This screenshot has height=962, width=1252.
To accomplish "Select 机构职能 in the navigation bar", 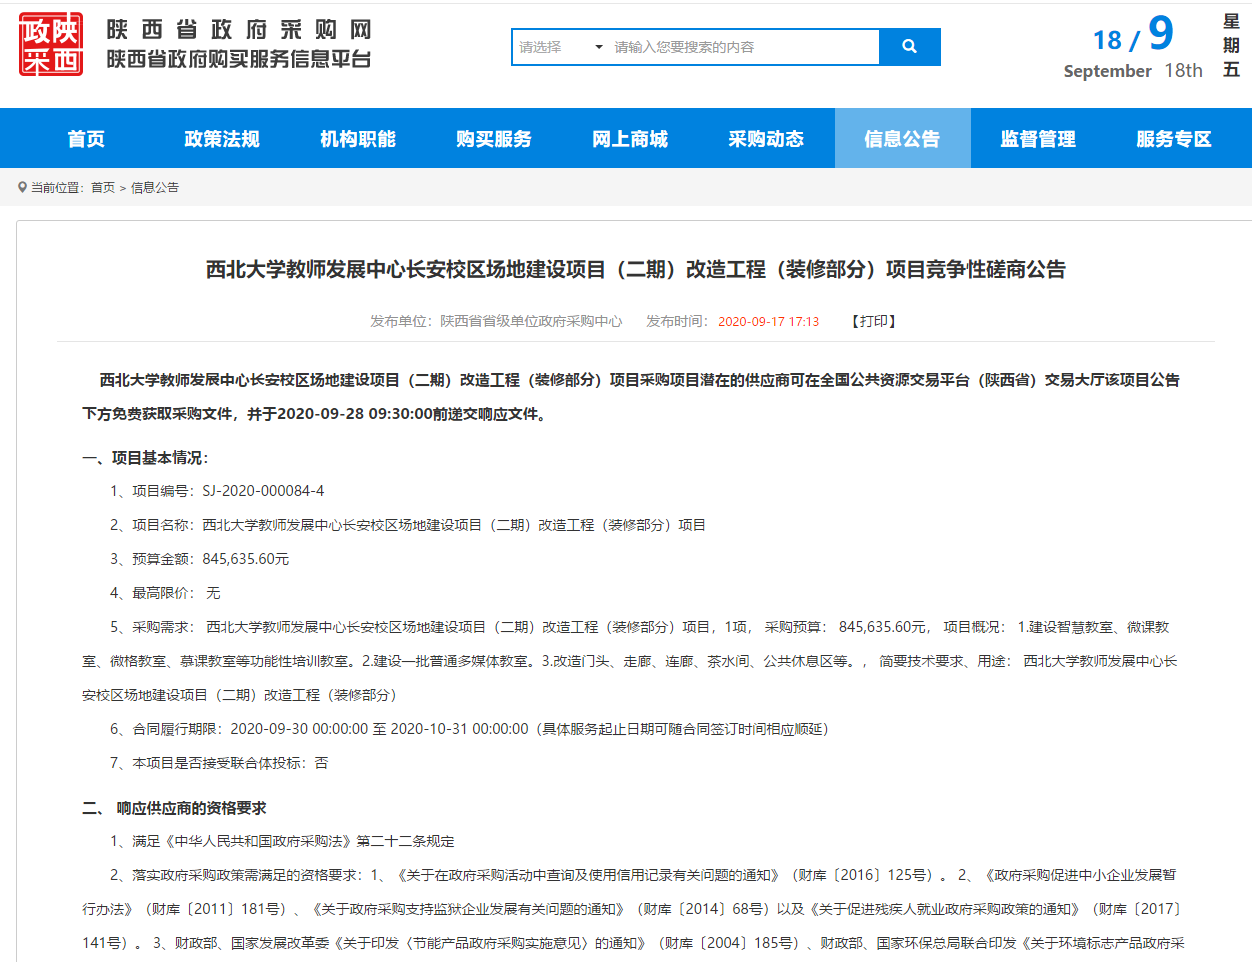I will click(358, 139).
